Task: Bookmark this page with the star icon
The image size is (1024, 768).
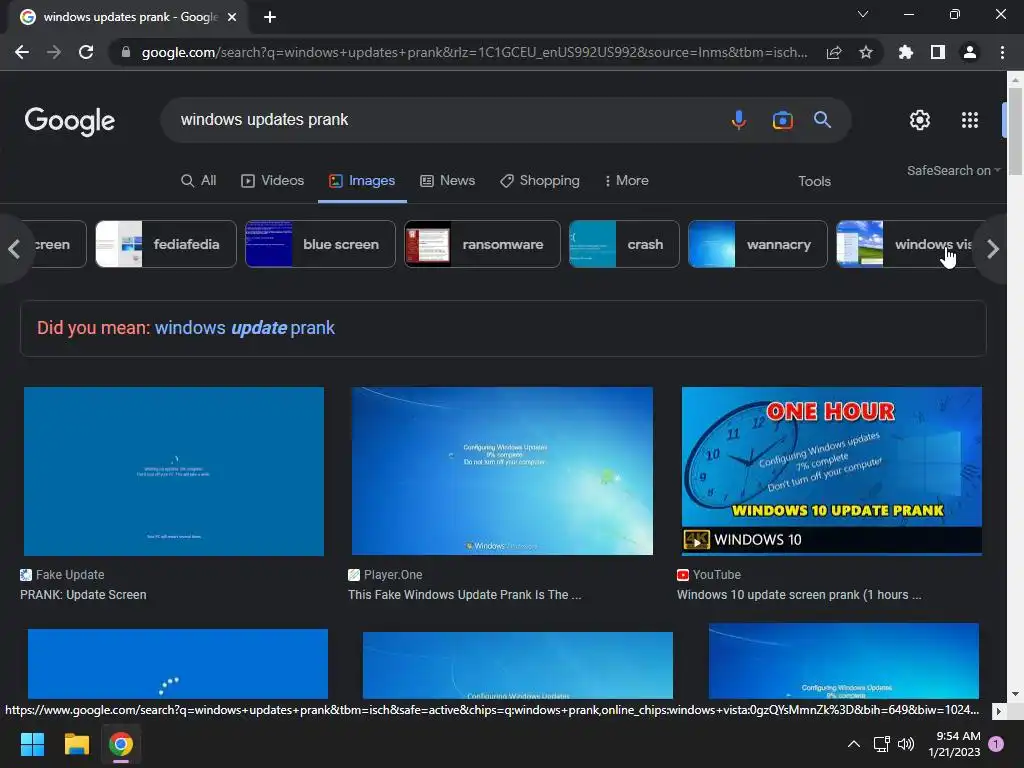Action: [866, 52]
